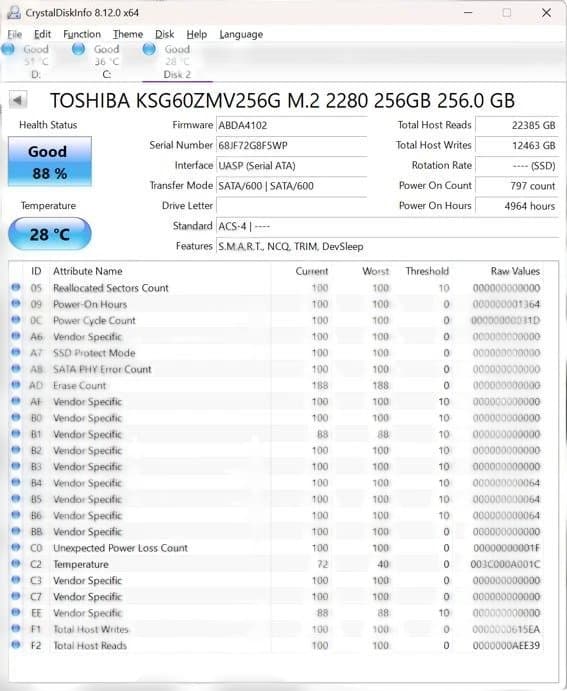Click status icon of attribute B1 row
Viewport: 567px width, 691px height.
pyautogui.click(x=16, y=434)
